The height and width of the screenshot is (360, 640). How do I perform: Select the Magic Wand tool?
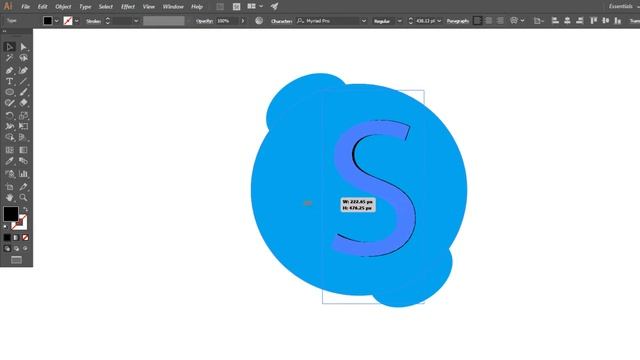(9, 58)
